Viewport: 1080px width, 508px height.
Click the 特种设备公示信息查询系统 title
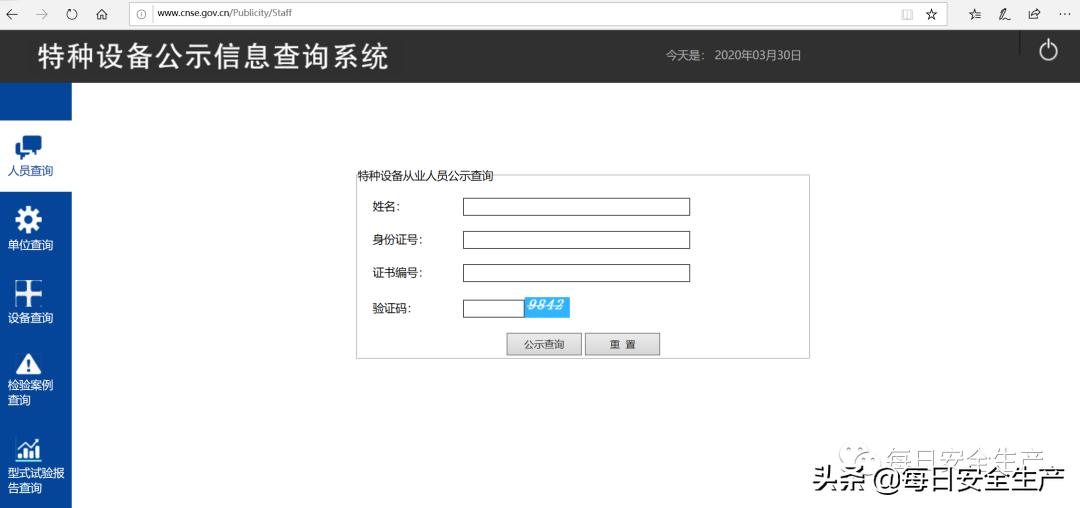pos(213,56)
